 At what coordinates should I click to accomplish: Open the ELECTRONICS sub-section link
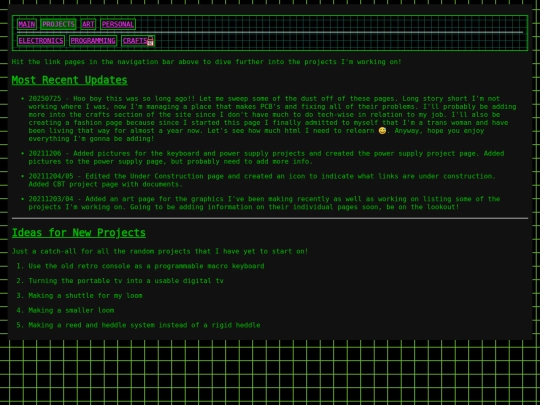coord(41,41)
